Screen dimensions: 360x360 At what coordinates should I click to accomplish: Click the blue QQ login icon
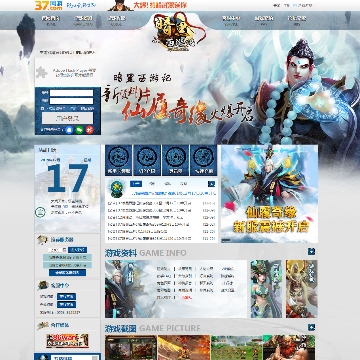point(69,130)
